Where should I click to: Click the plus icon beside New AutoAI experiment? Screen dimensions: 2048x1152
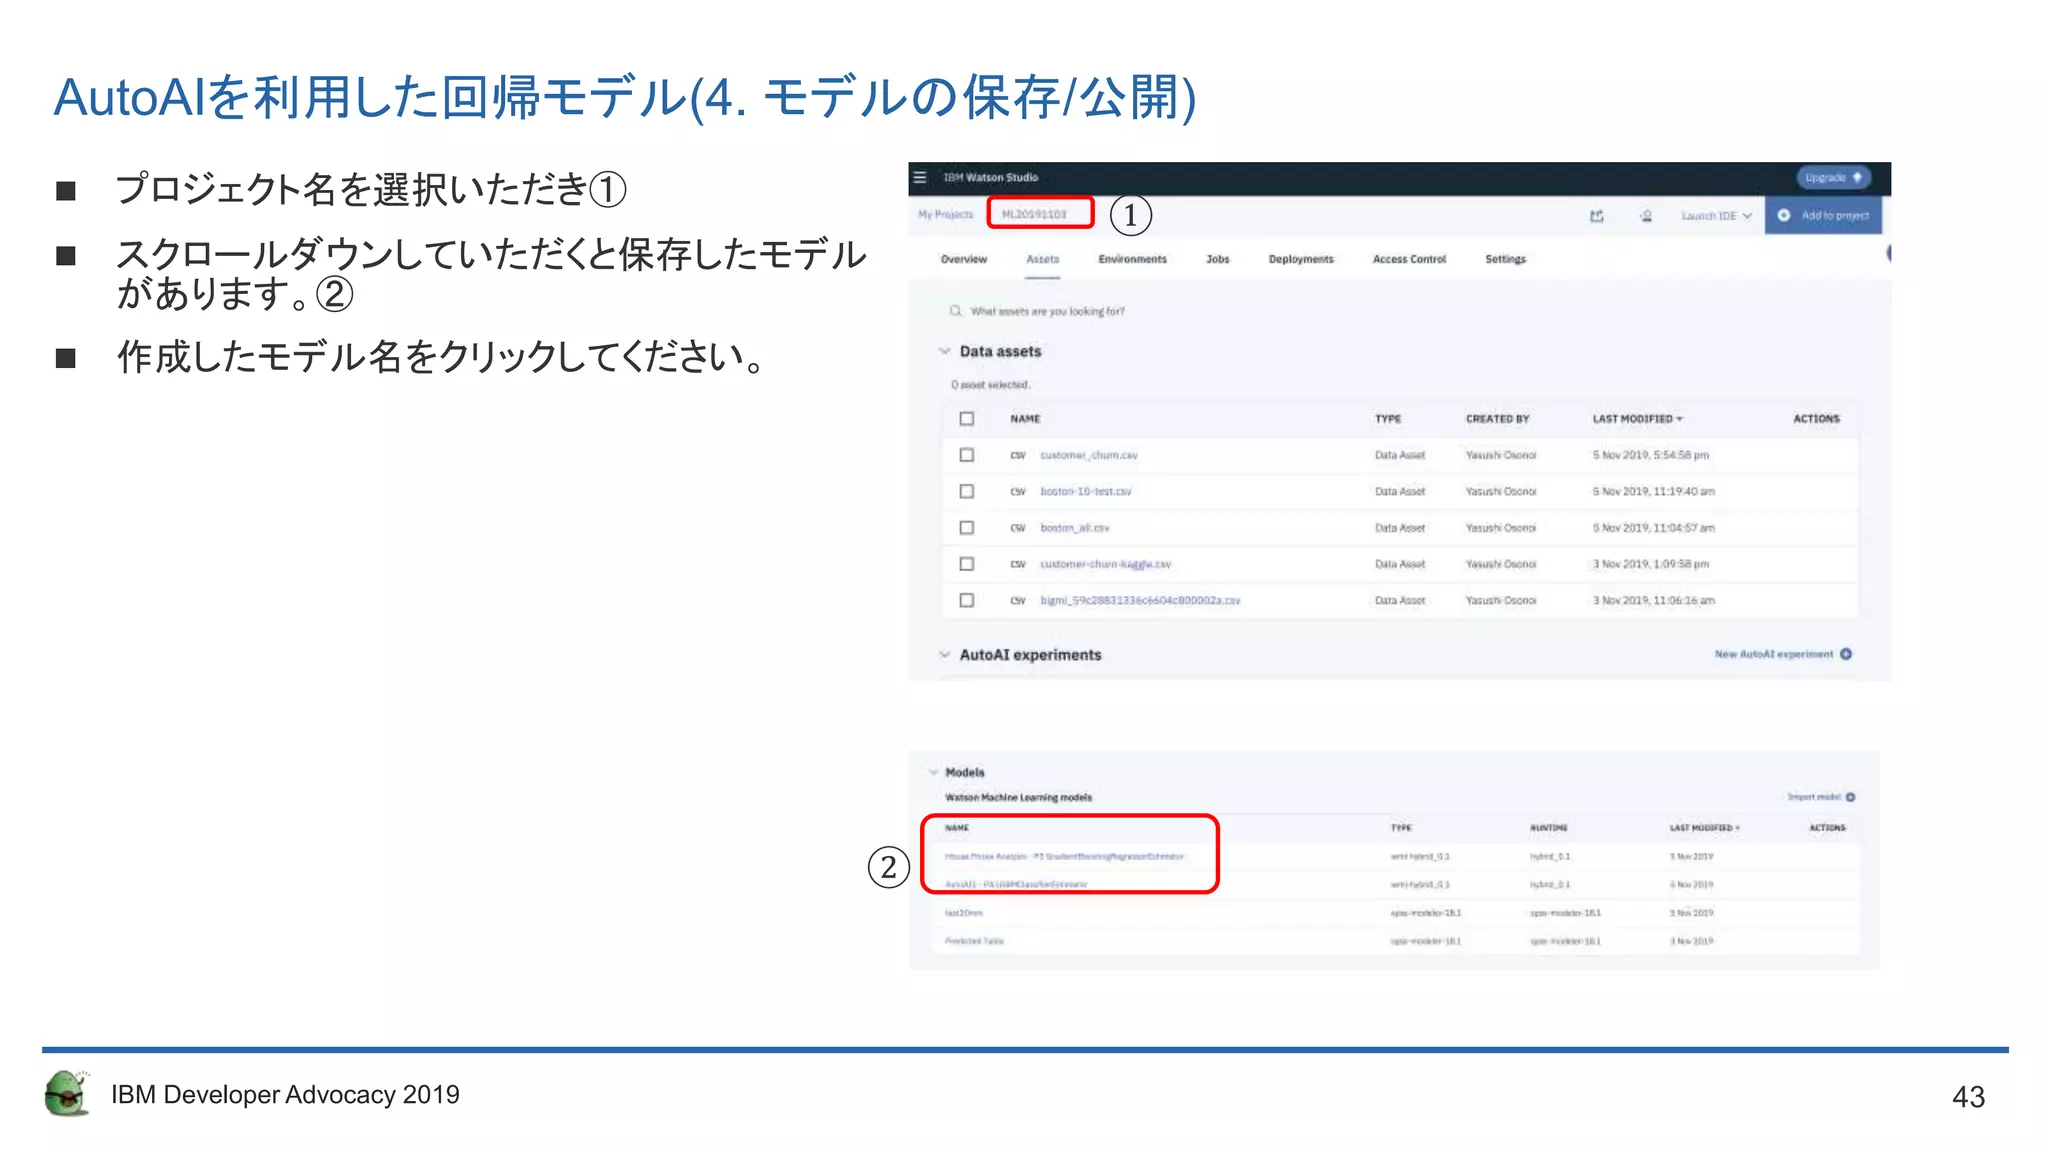tap(1846, 654)
